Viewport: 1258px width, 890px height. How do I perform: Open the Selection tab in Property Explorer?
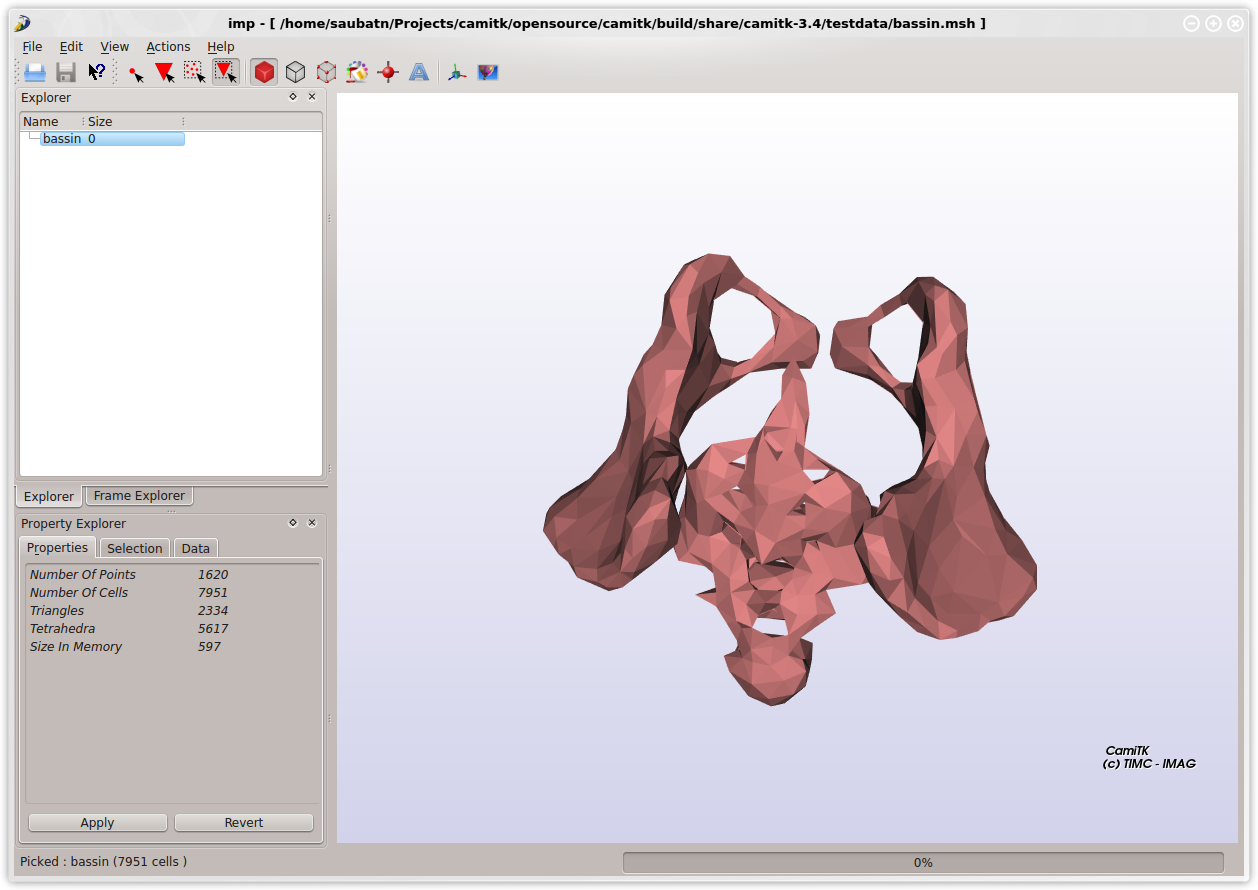pos(134,548)
